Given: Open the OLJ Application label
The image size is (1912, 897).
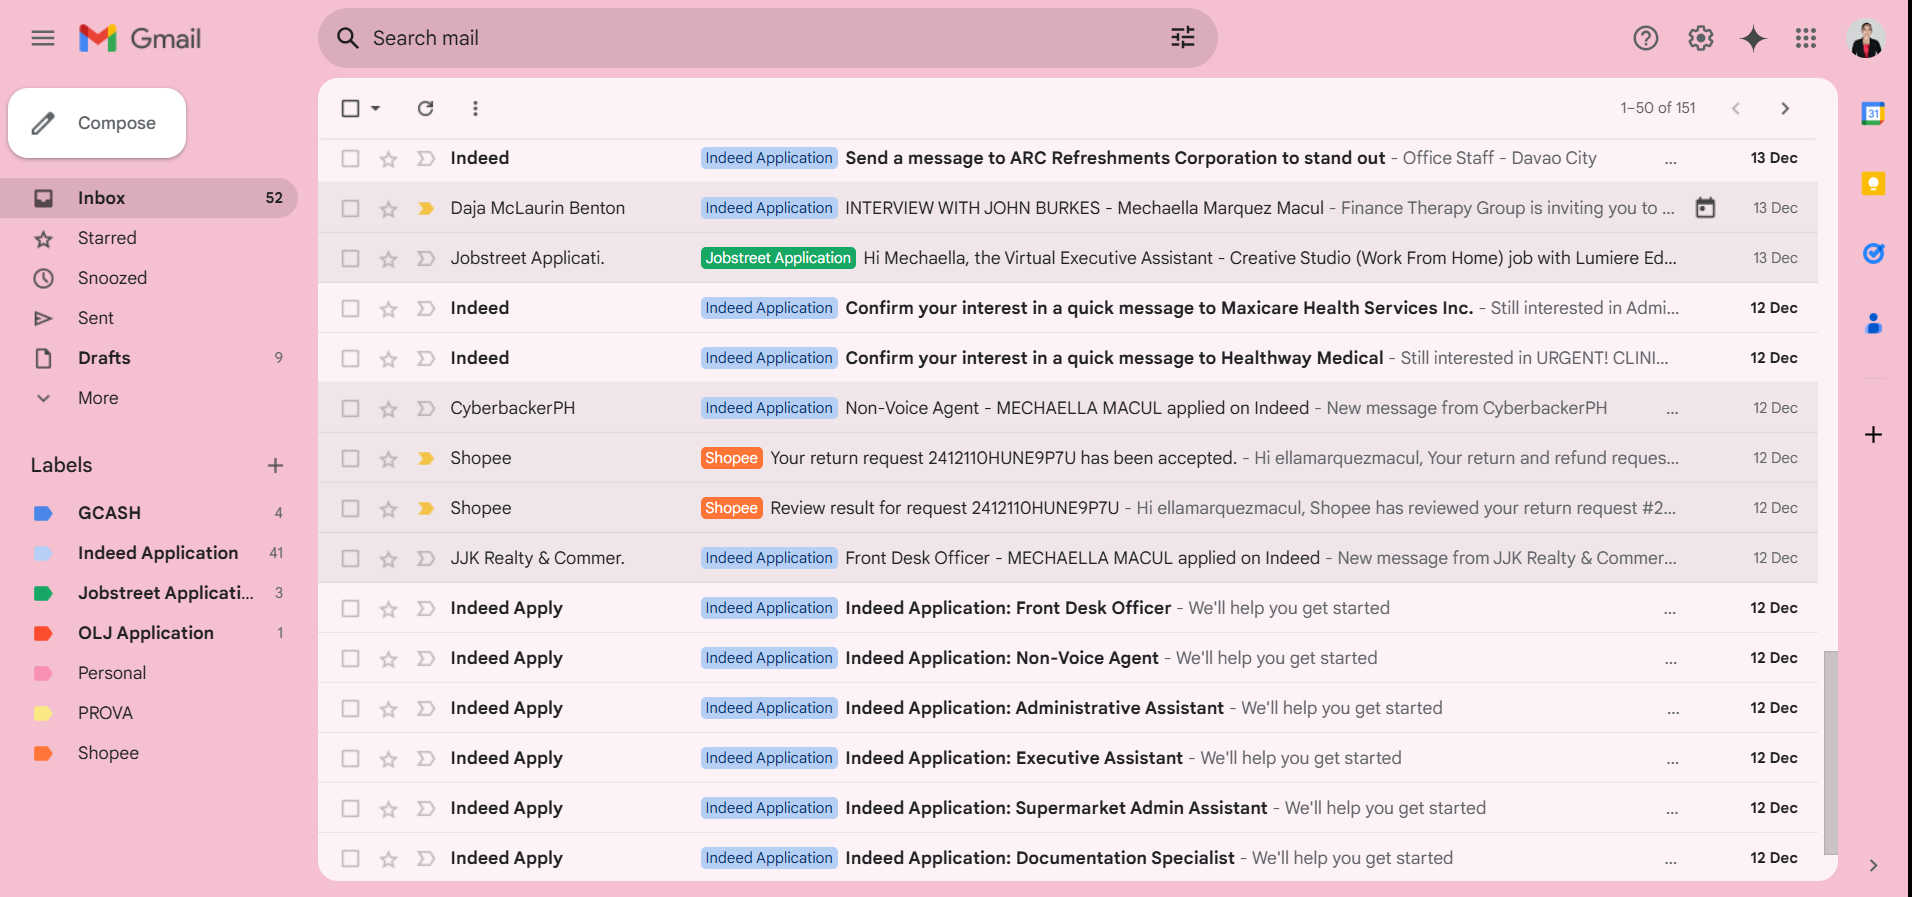Looking at the screenshot, I should 149,633.
